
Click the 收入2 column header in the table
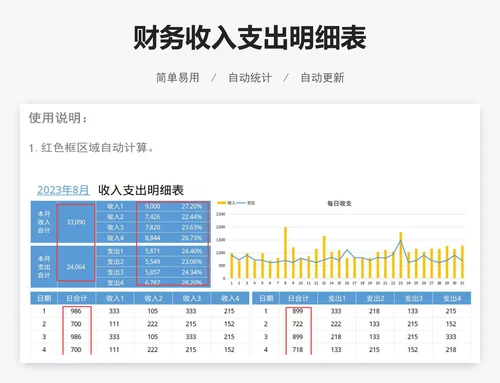(x=153, y=298)
